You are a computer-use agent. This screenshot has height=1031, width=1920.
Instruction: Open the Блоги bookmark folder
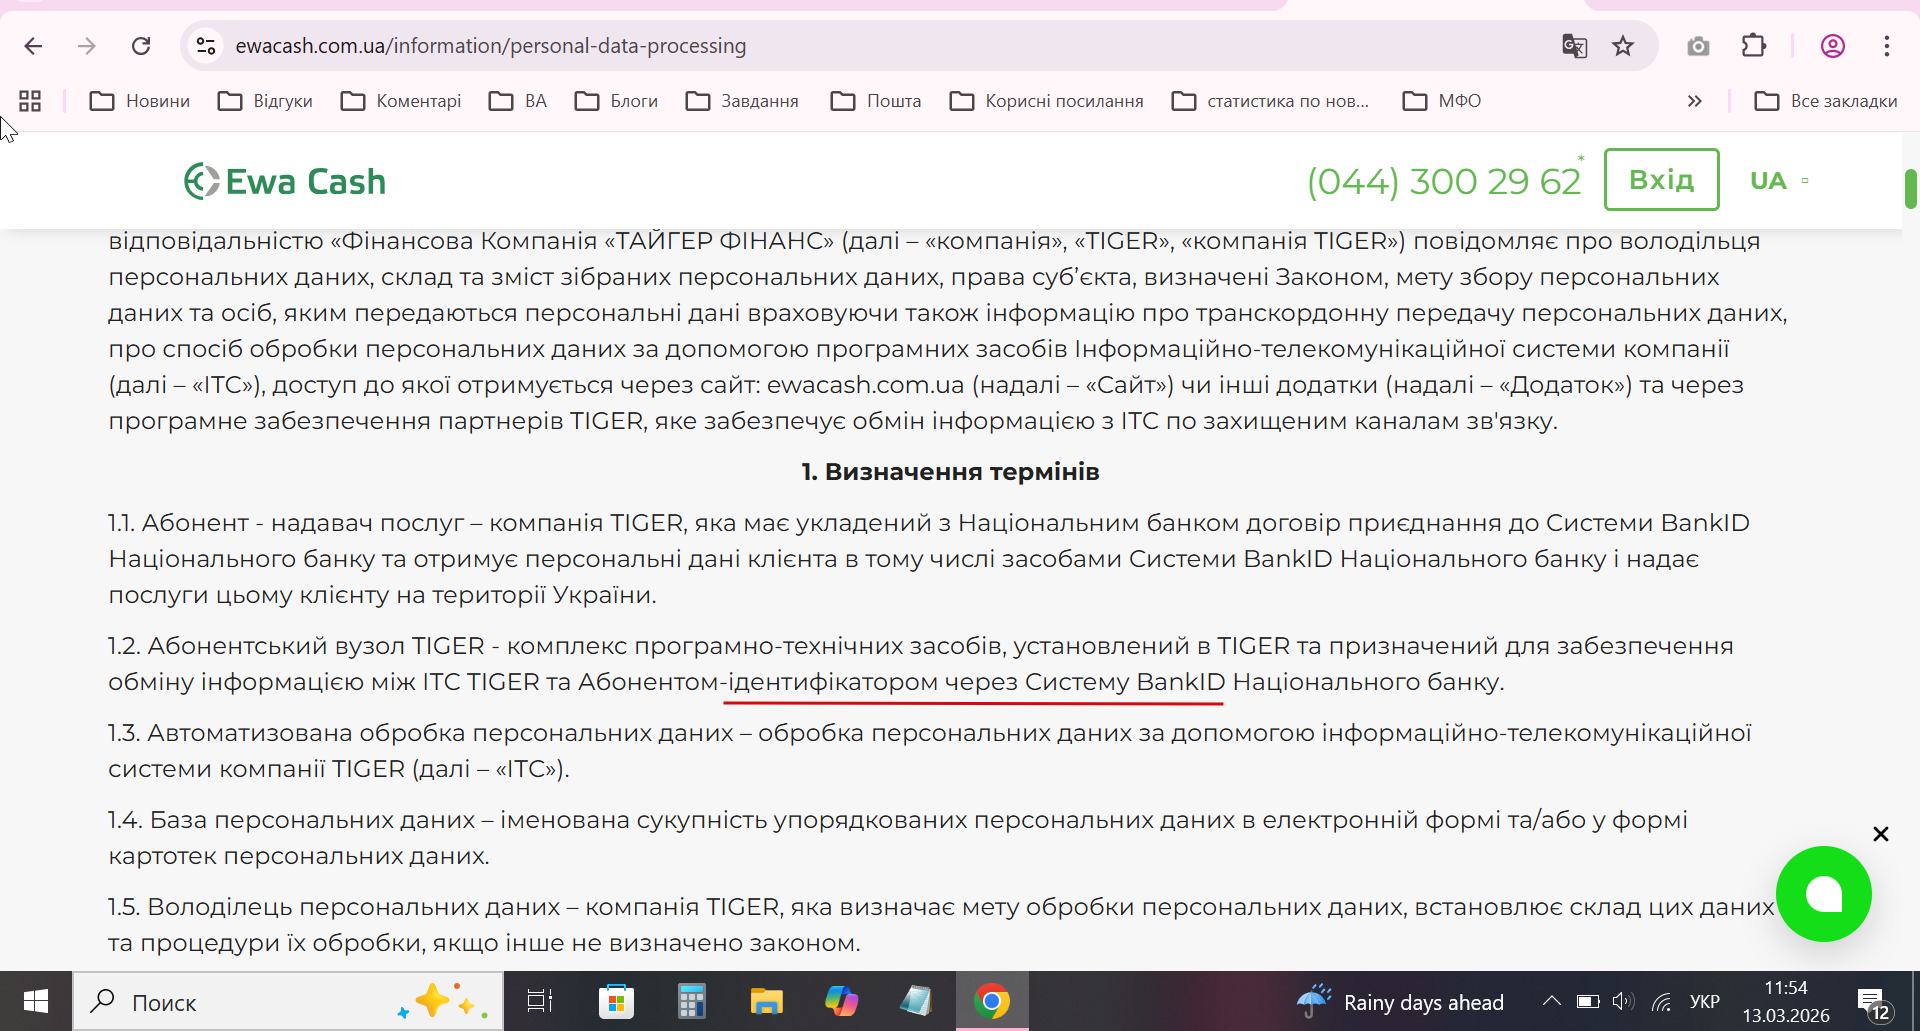pos(616,101)
